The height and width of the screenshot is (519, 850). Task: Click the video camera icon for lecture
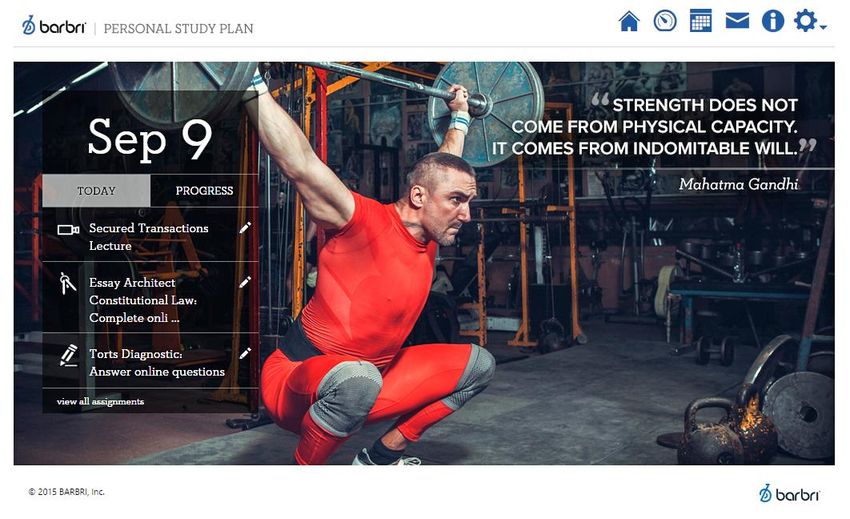point(68,230)
